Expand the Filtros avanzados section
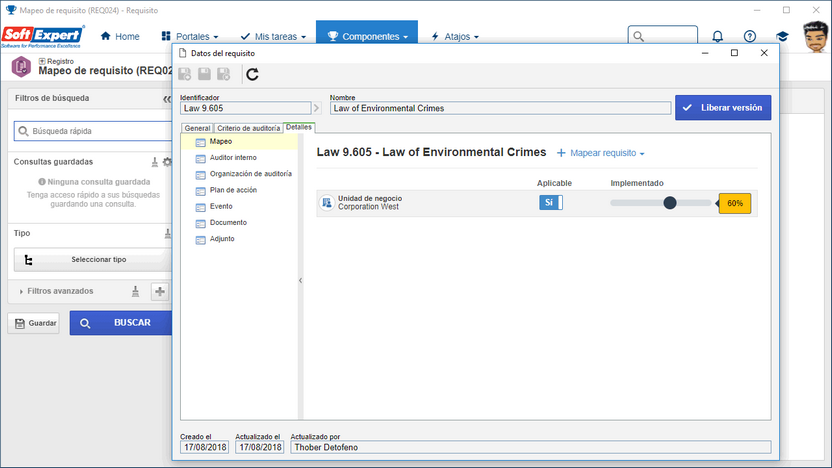This screenshot has height=468, width=832. pos(56,291)
